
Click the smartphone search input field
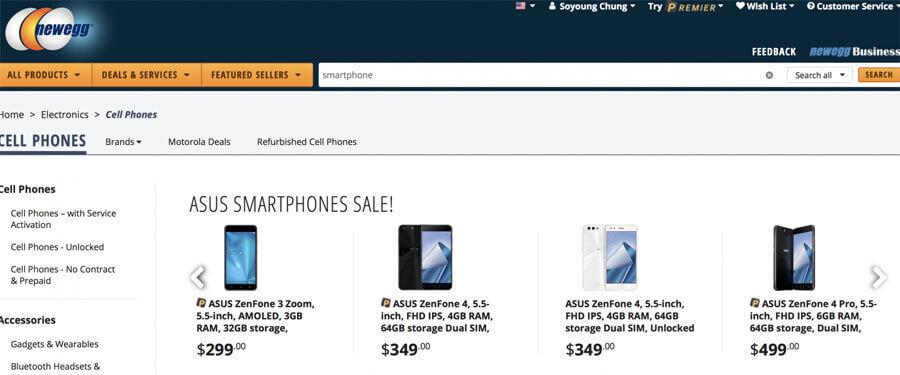[x=540, y=75]
